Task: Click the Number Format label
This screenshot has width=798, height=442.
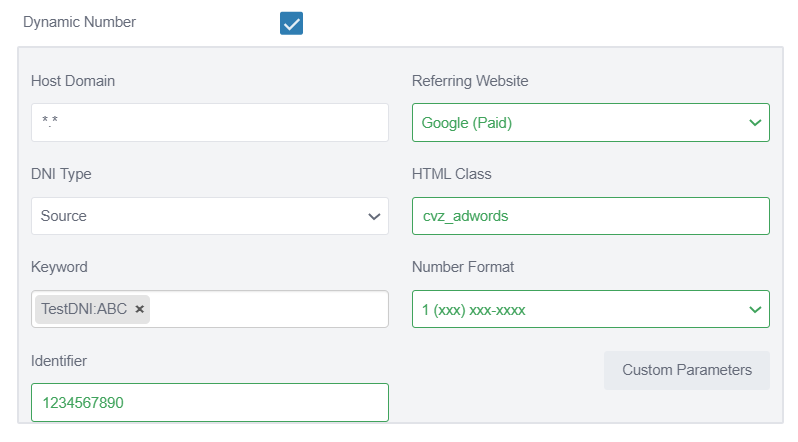Action: (x=463, y=267)
